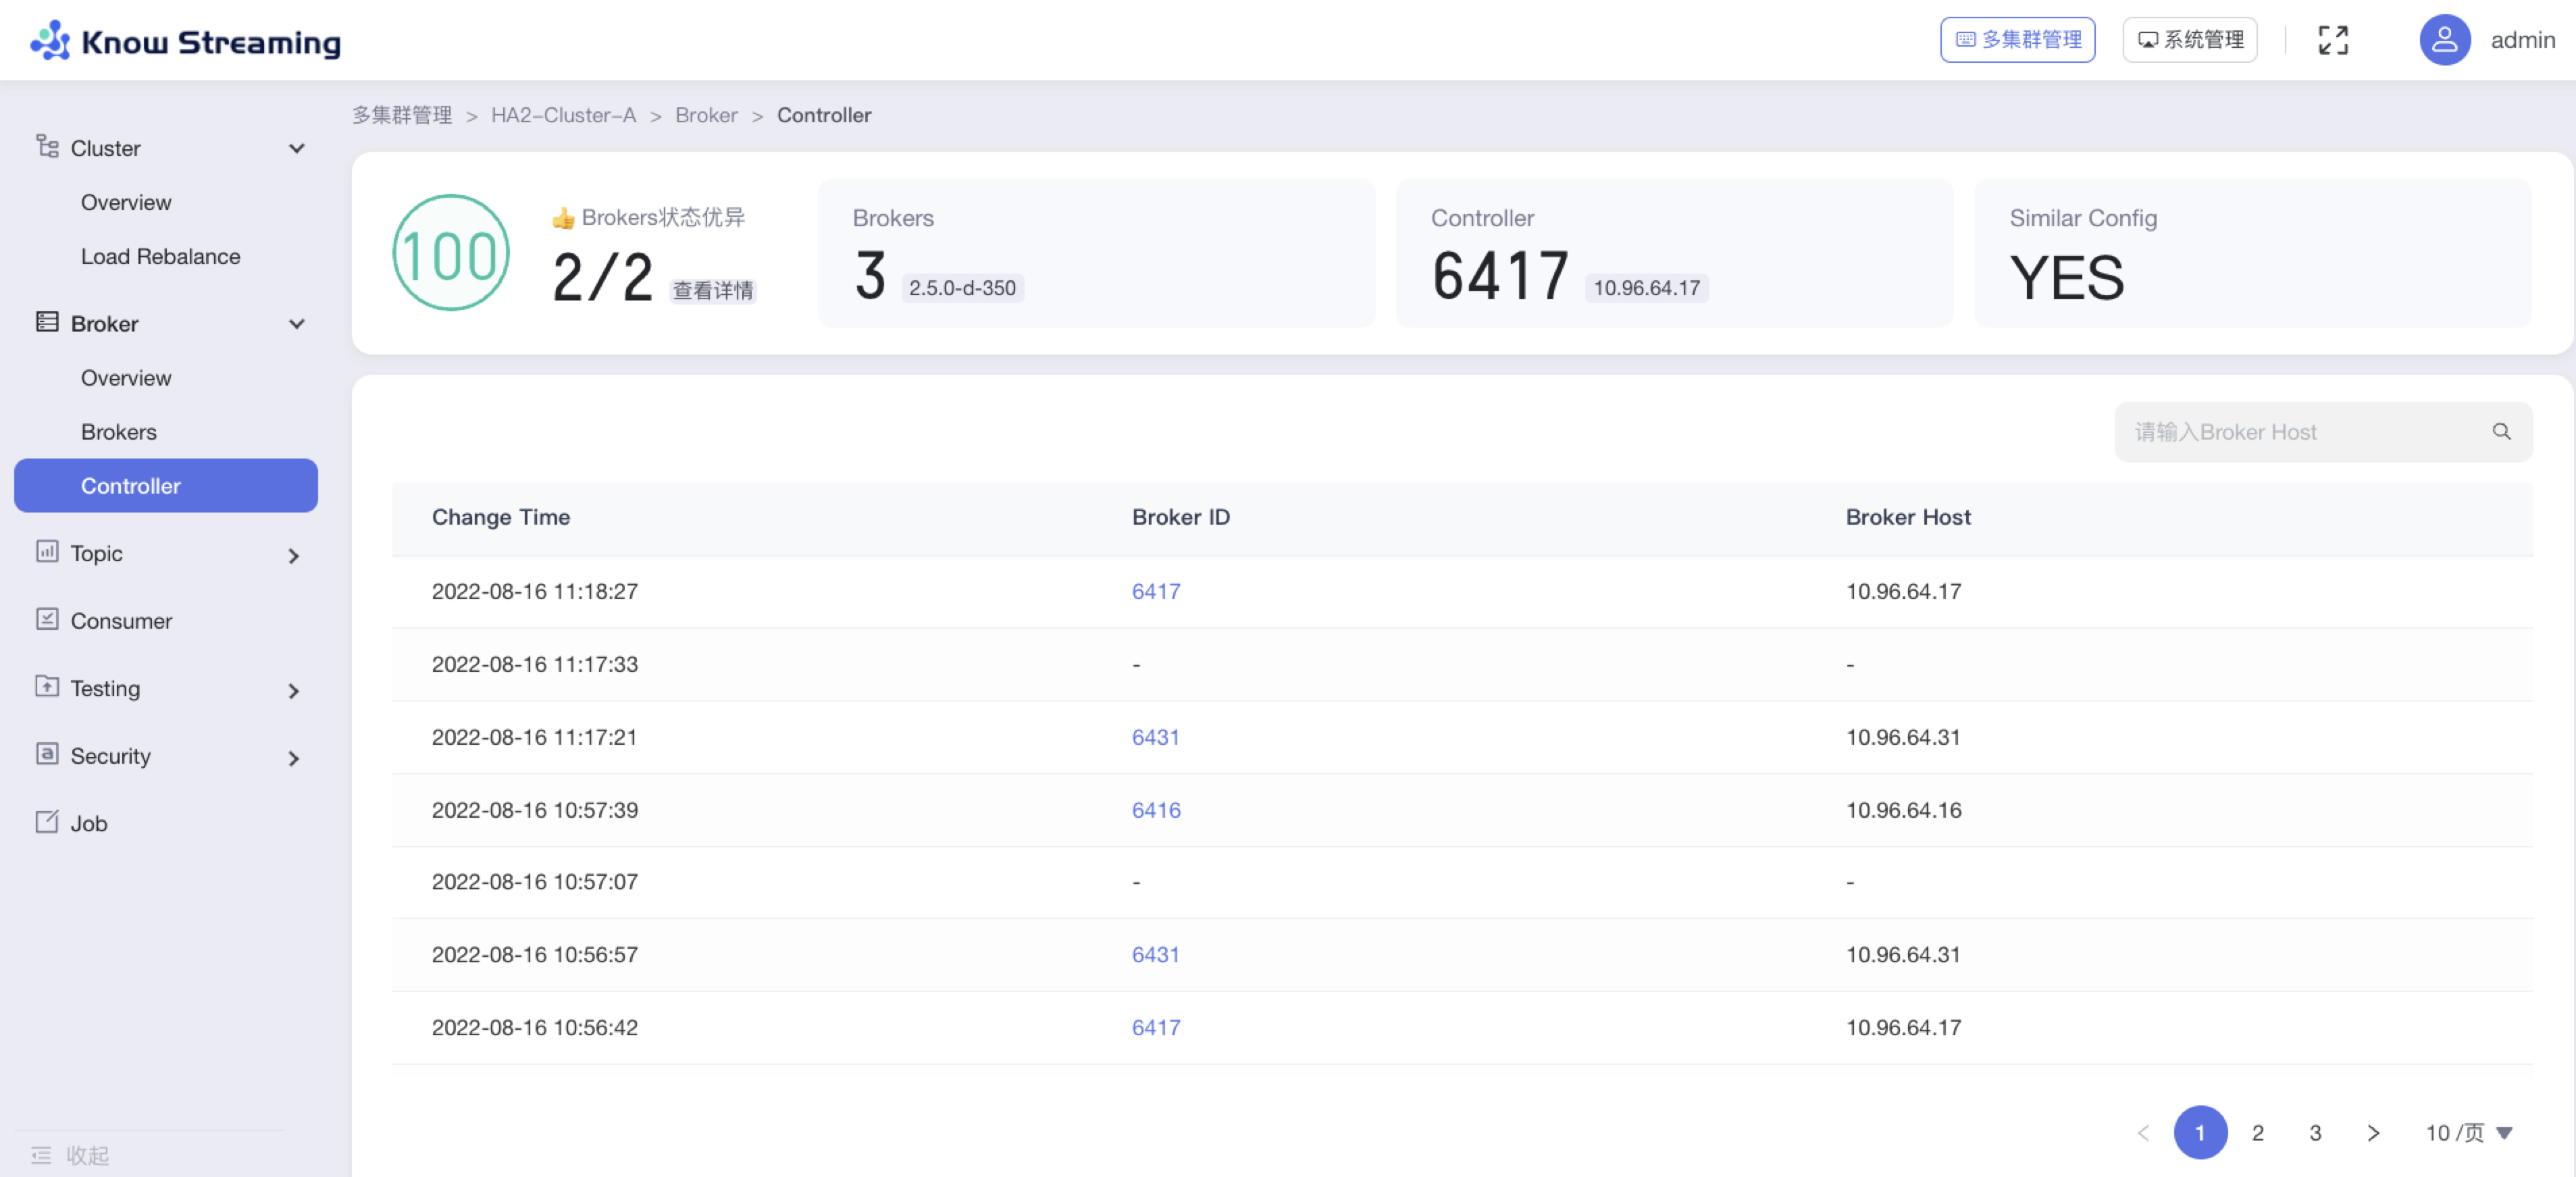Go to page 2 of results
Image resolution: width=2576 pixels, height=1177 pixels.
pyautogui.click(x=2257, y=1132)
